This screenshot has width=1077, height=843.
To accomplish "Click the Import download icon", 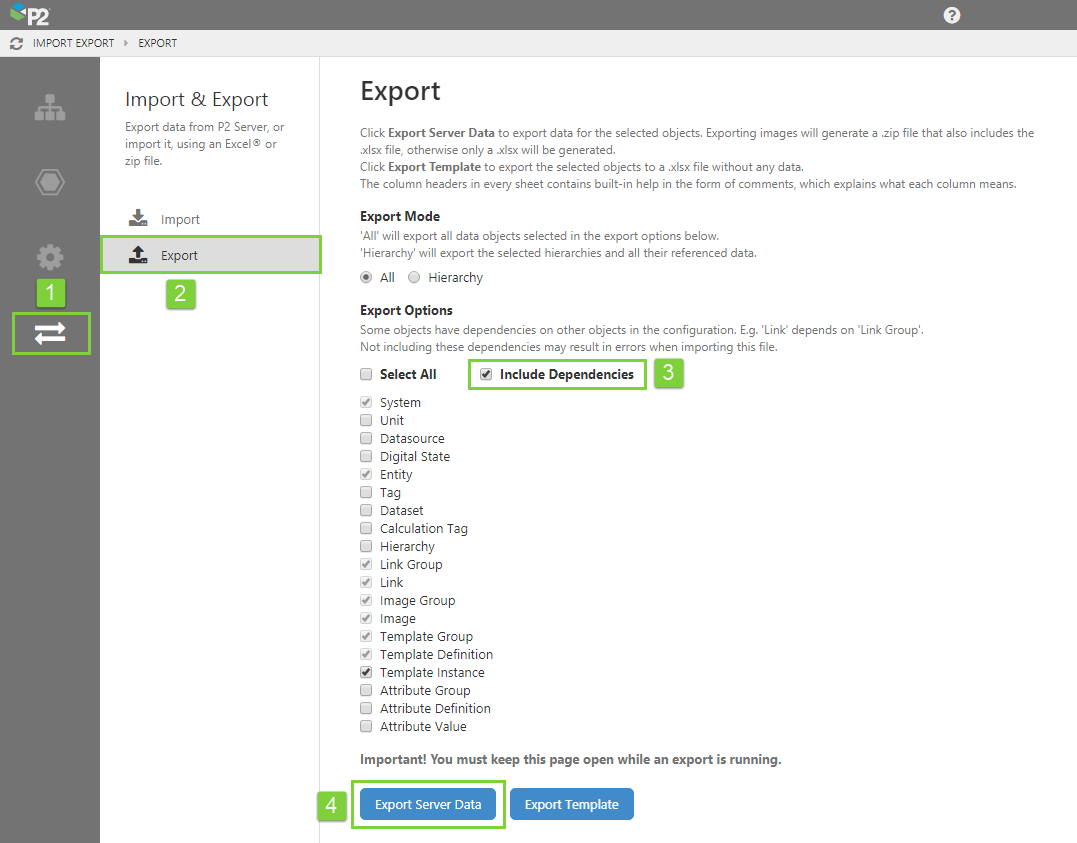I will [138, 218].
